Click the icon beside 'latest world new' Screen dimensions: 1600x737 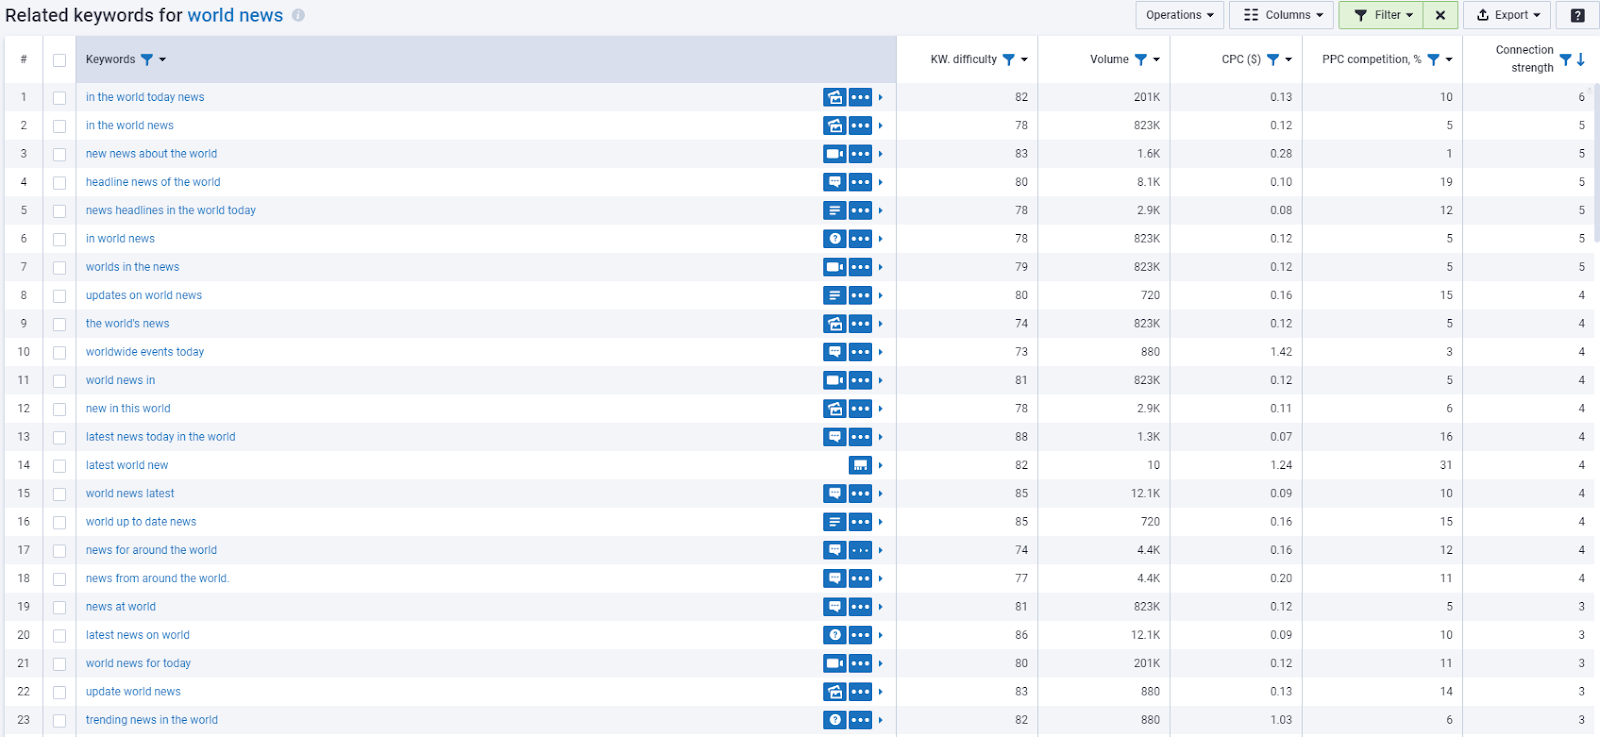click(860, 465)
